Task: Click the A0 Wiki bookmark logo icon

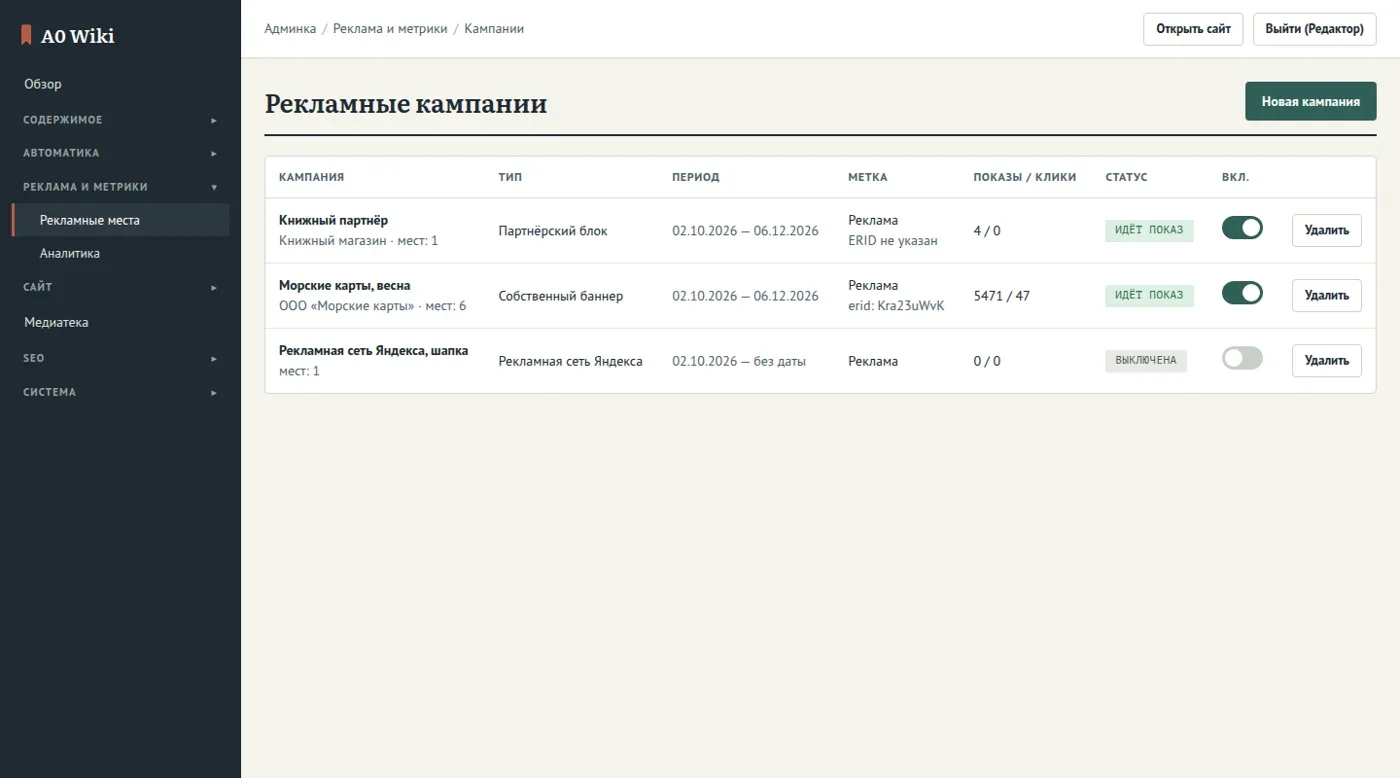Action: [26, 36]
